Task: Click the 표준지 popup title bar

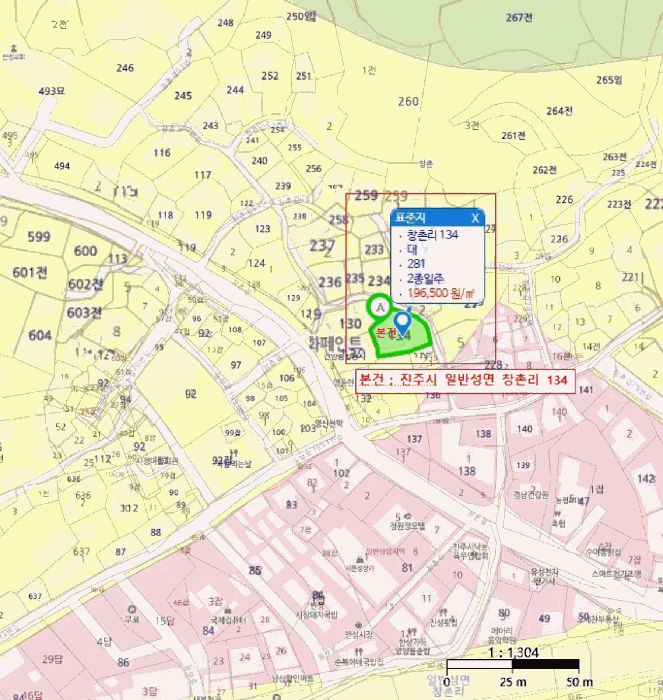Action: click(x=438, y=218)
